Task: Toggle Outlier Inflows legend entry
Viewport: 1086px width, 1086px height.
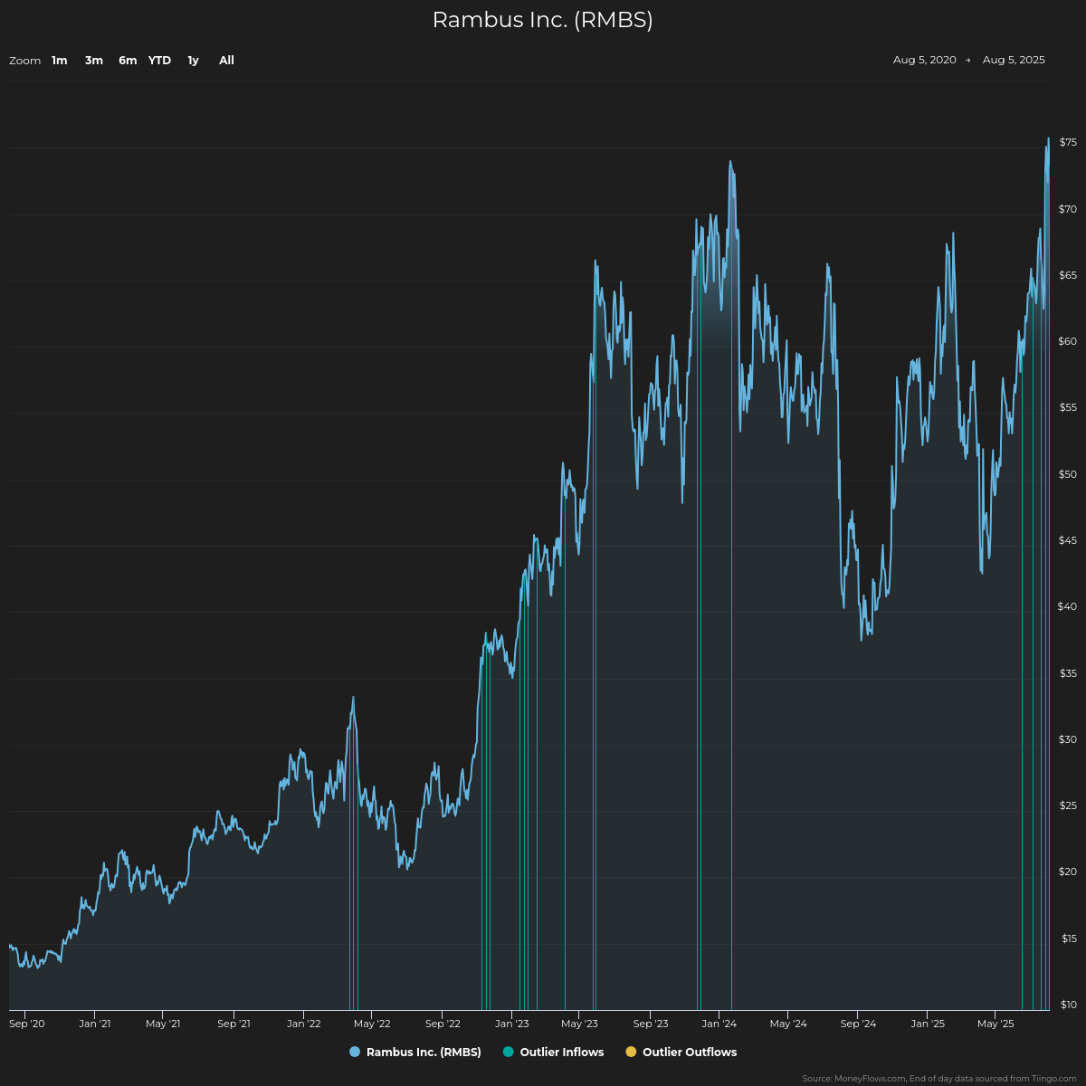Action: click(x=553, y=1052)
